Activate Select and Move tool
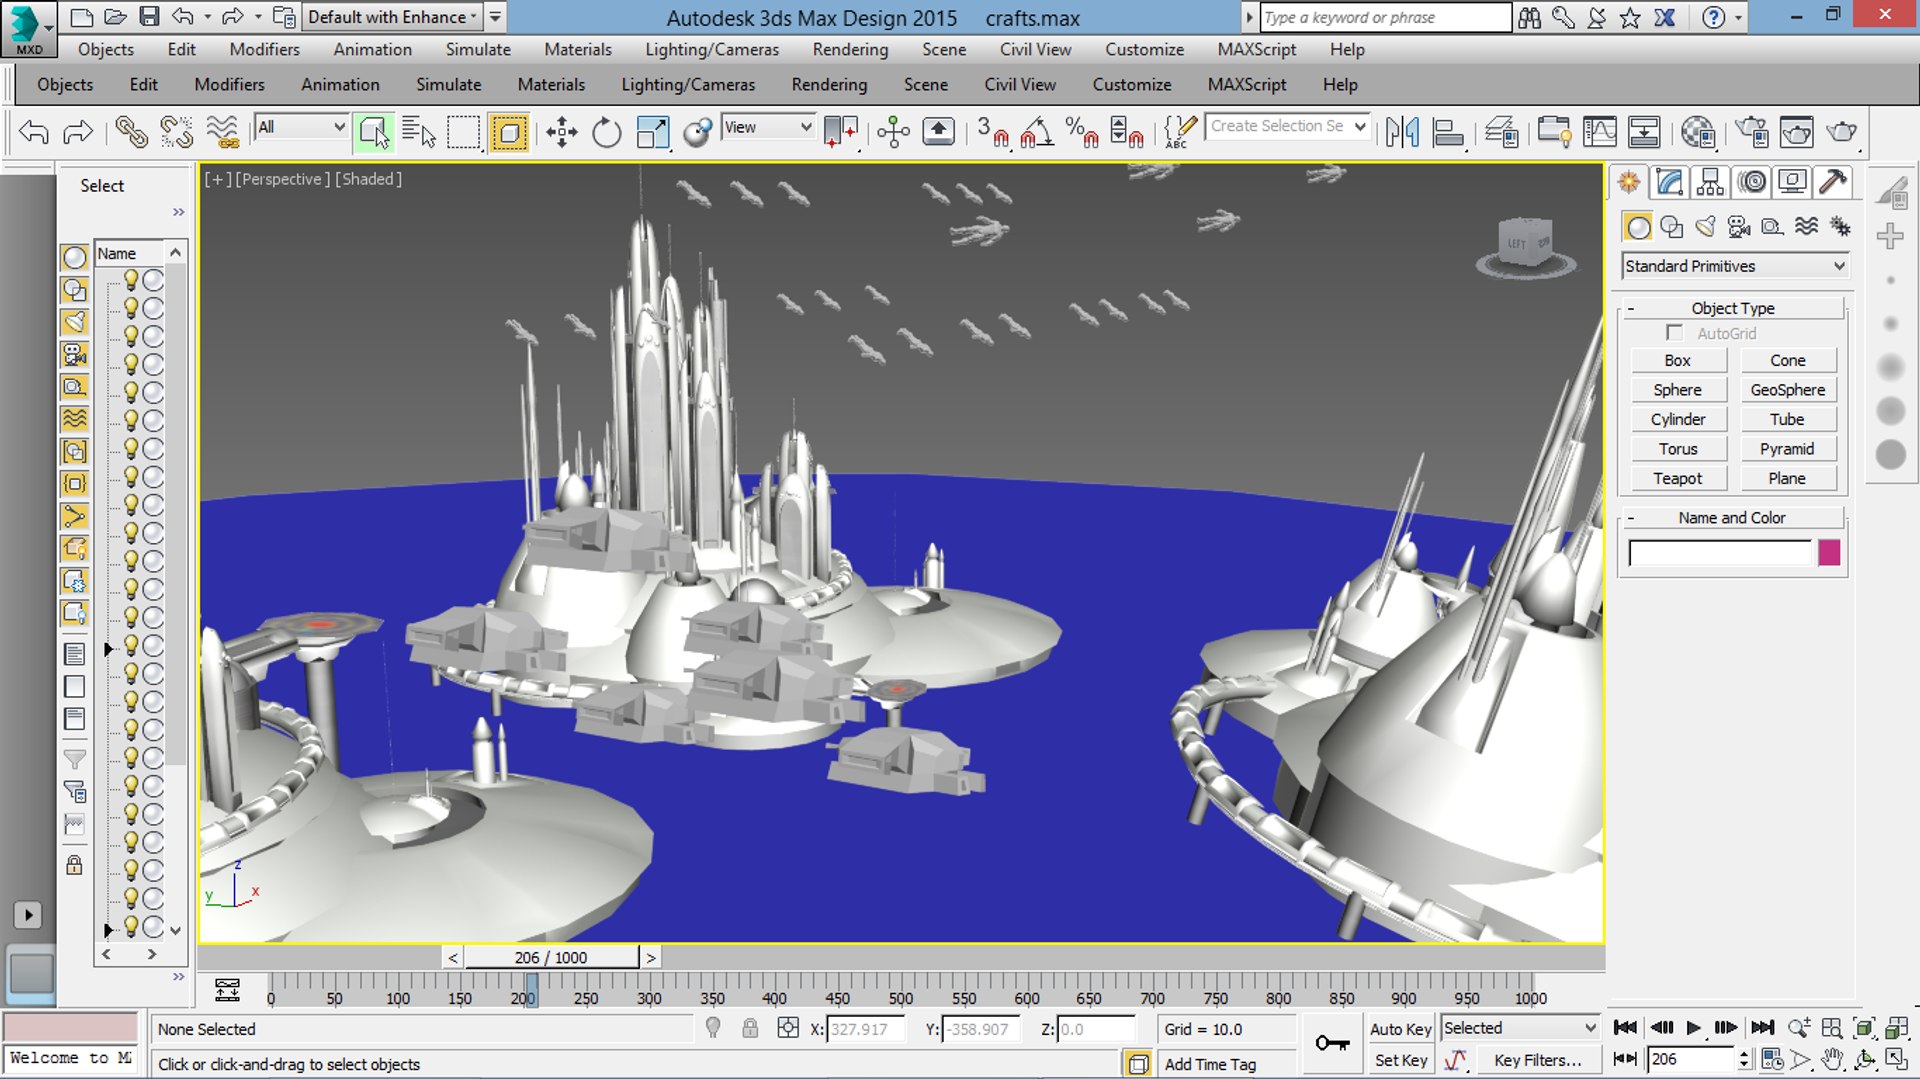This screenshot has height=1079, width=1920. point(561,132)
